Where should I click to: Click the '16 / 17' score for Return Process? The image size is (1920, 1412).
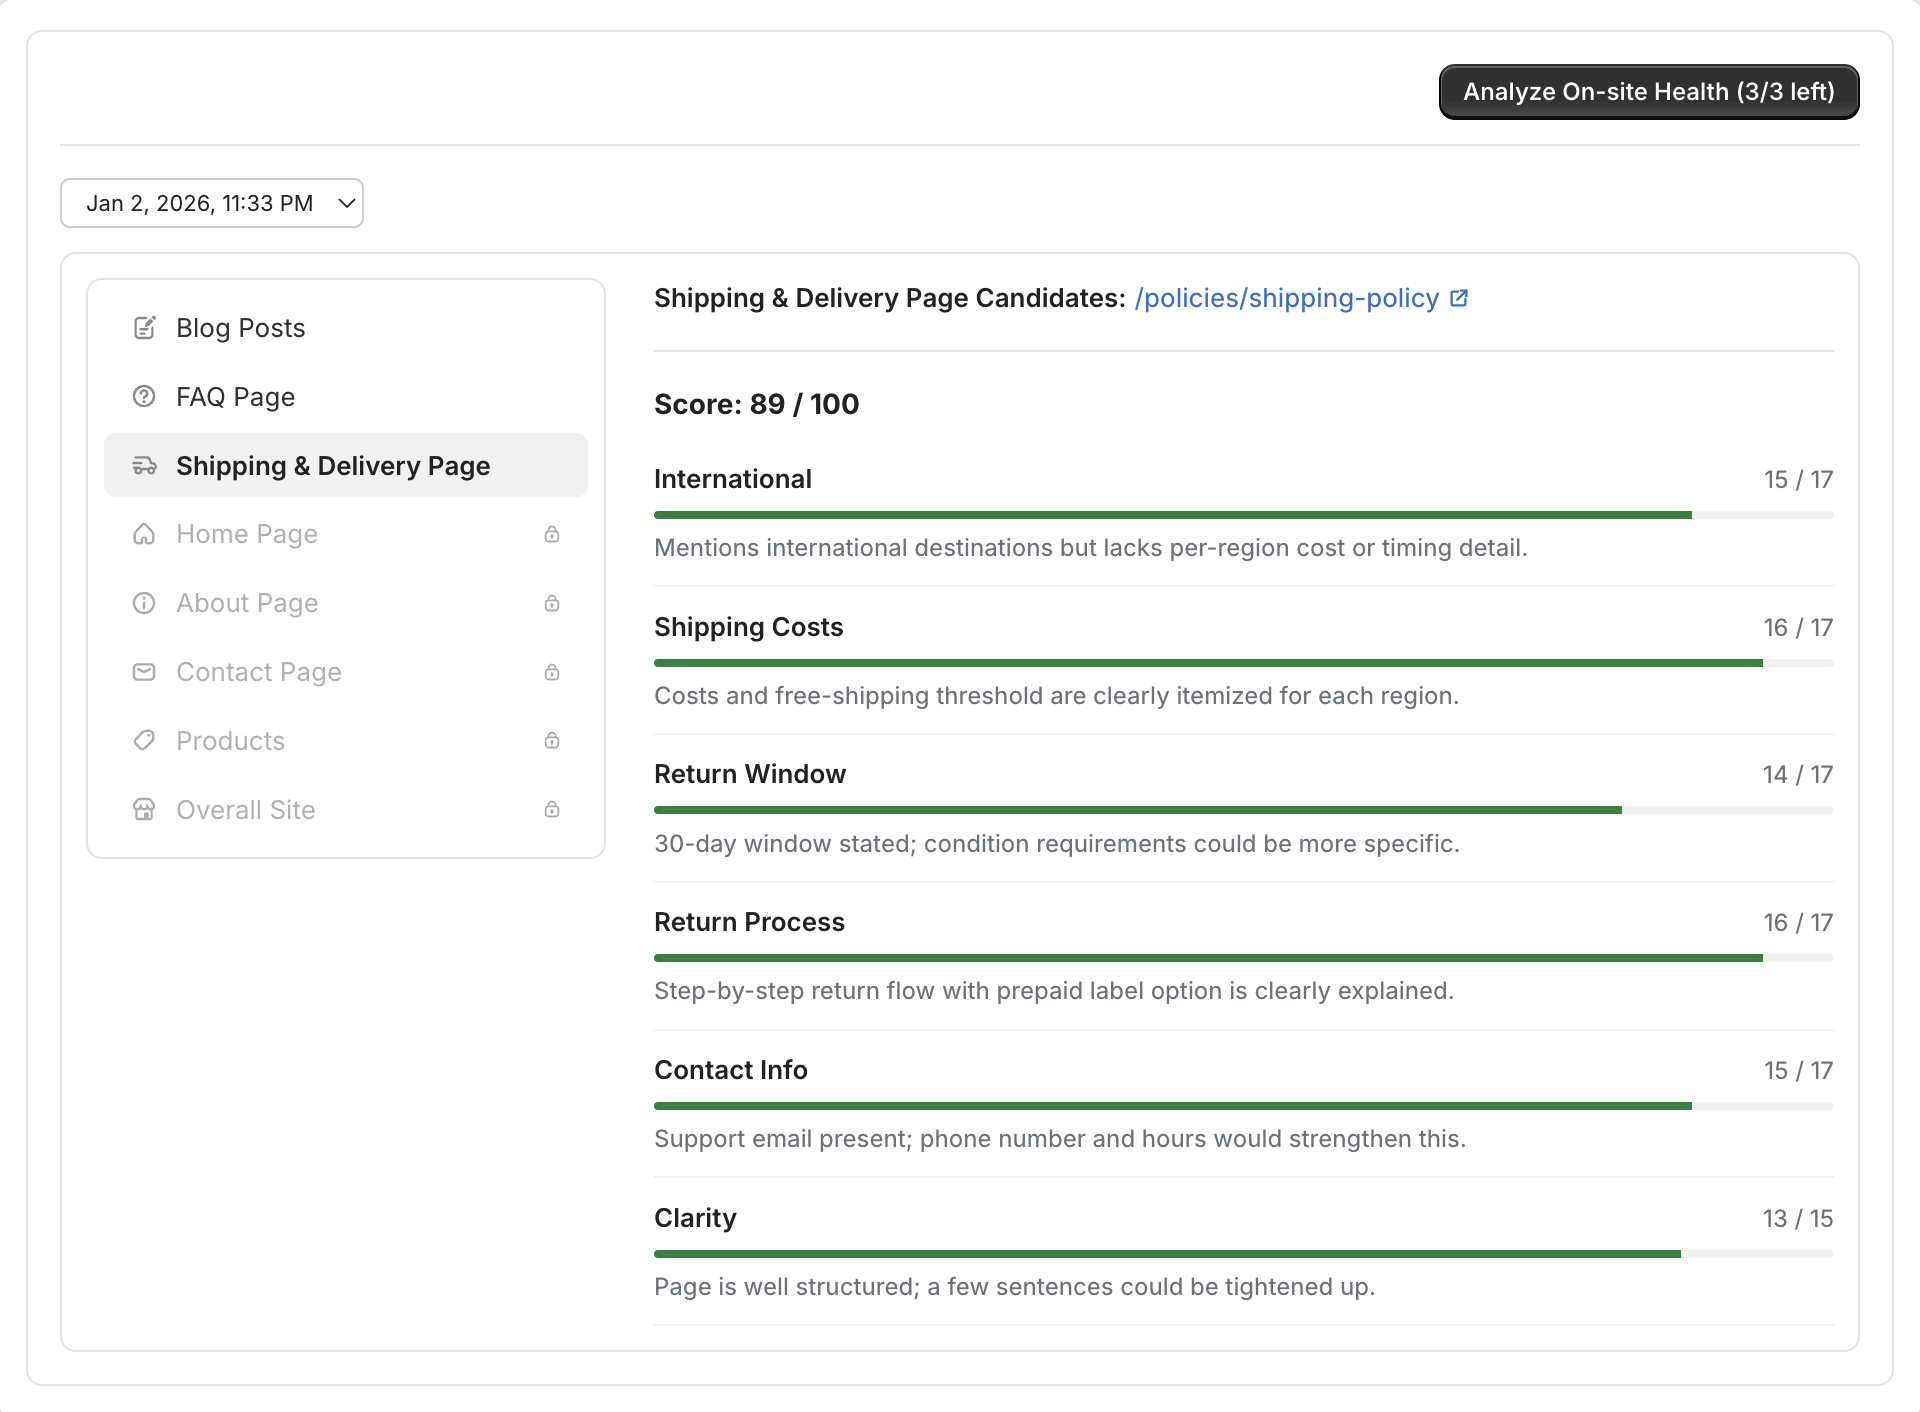click(1798, 923)
